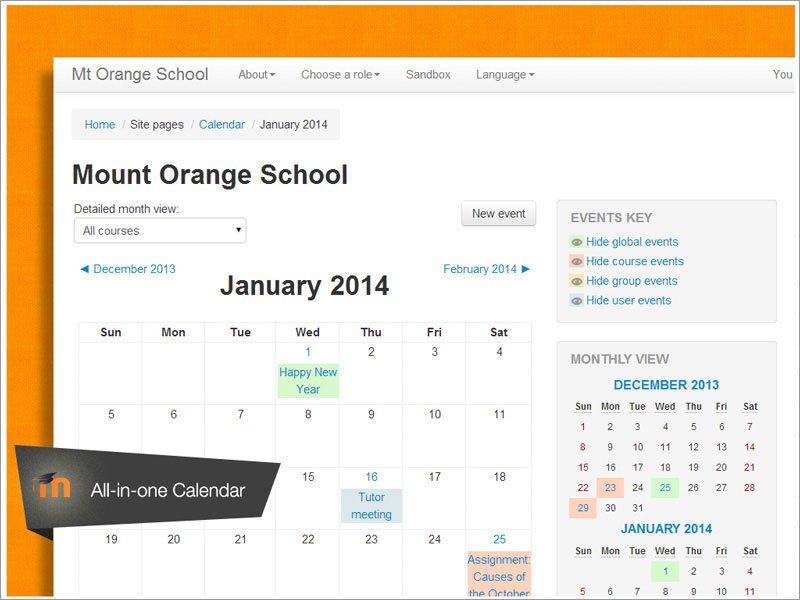Go to the February 2014 month link
Screen dimensions: 800x600
480,269
